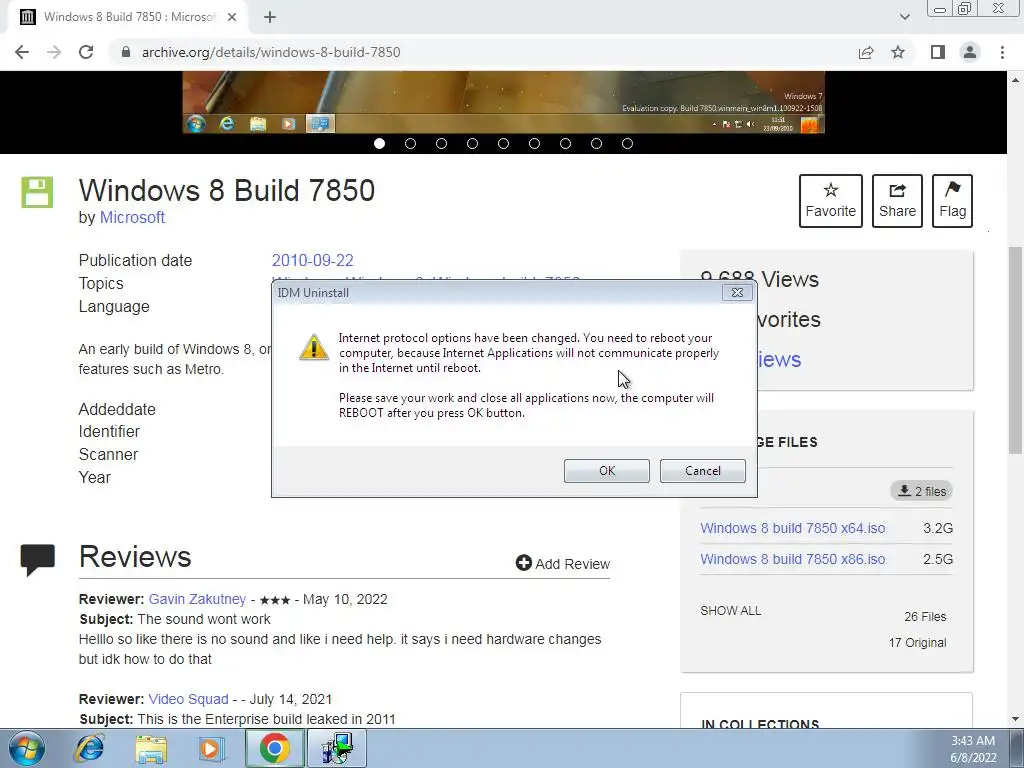
Task: Flag this item with the Flag button
Action: pyautogui.click(x=952, y=200)
